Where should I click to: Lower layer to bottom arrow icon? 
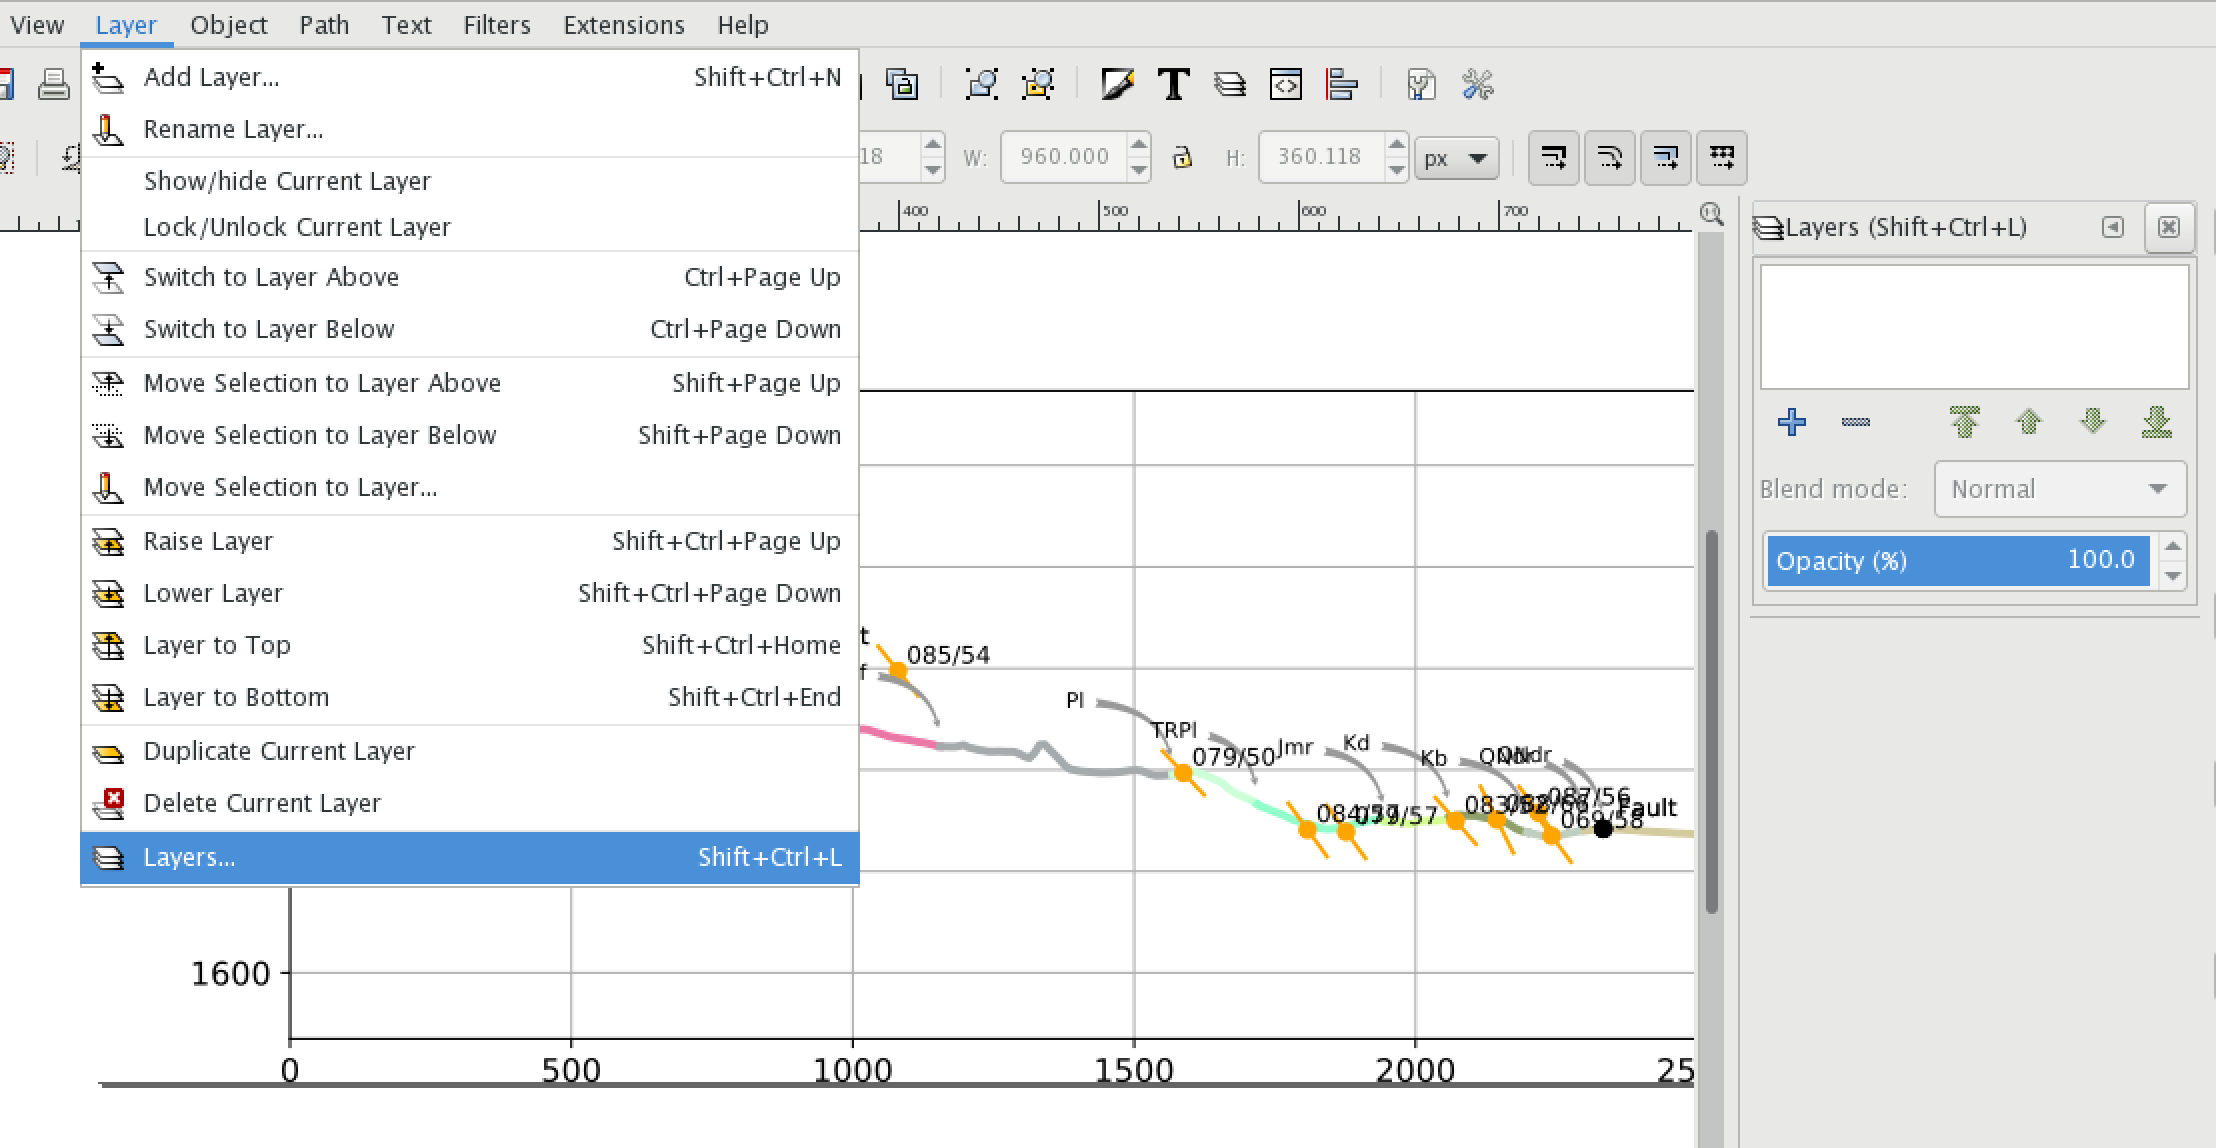2157,422
